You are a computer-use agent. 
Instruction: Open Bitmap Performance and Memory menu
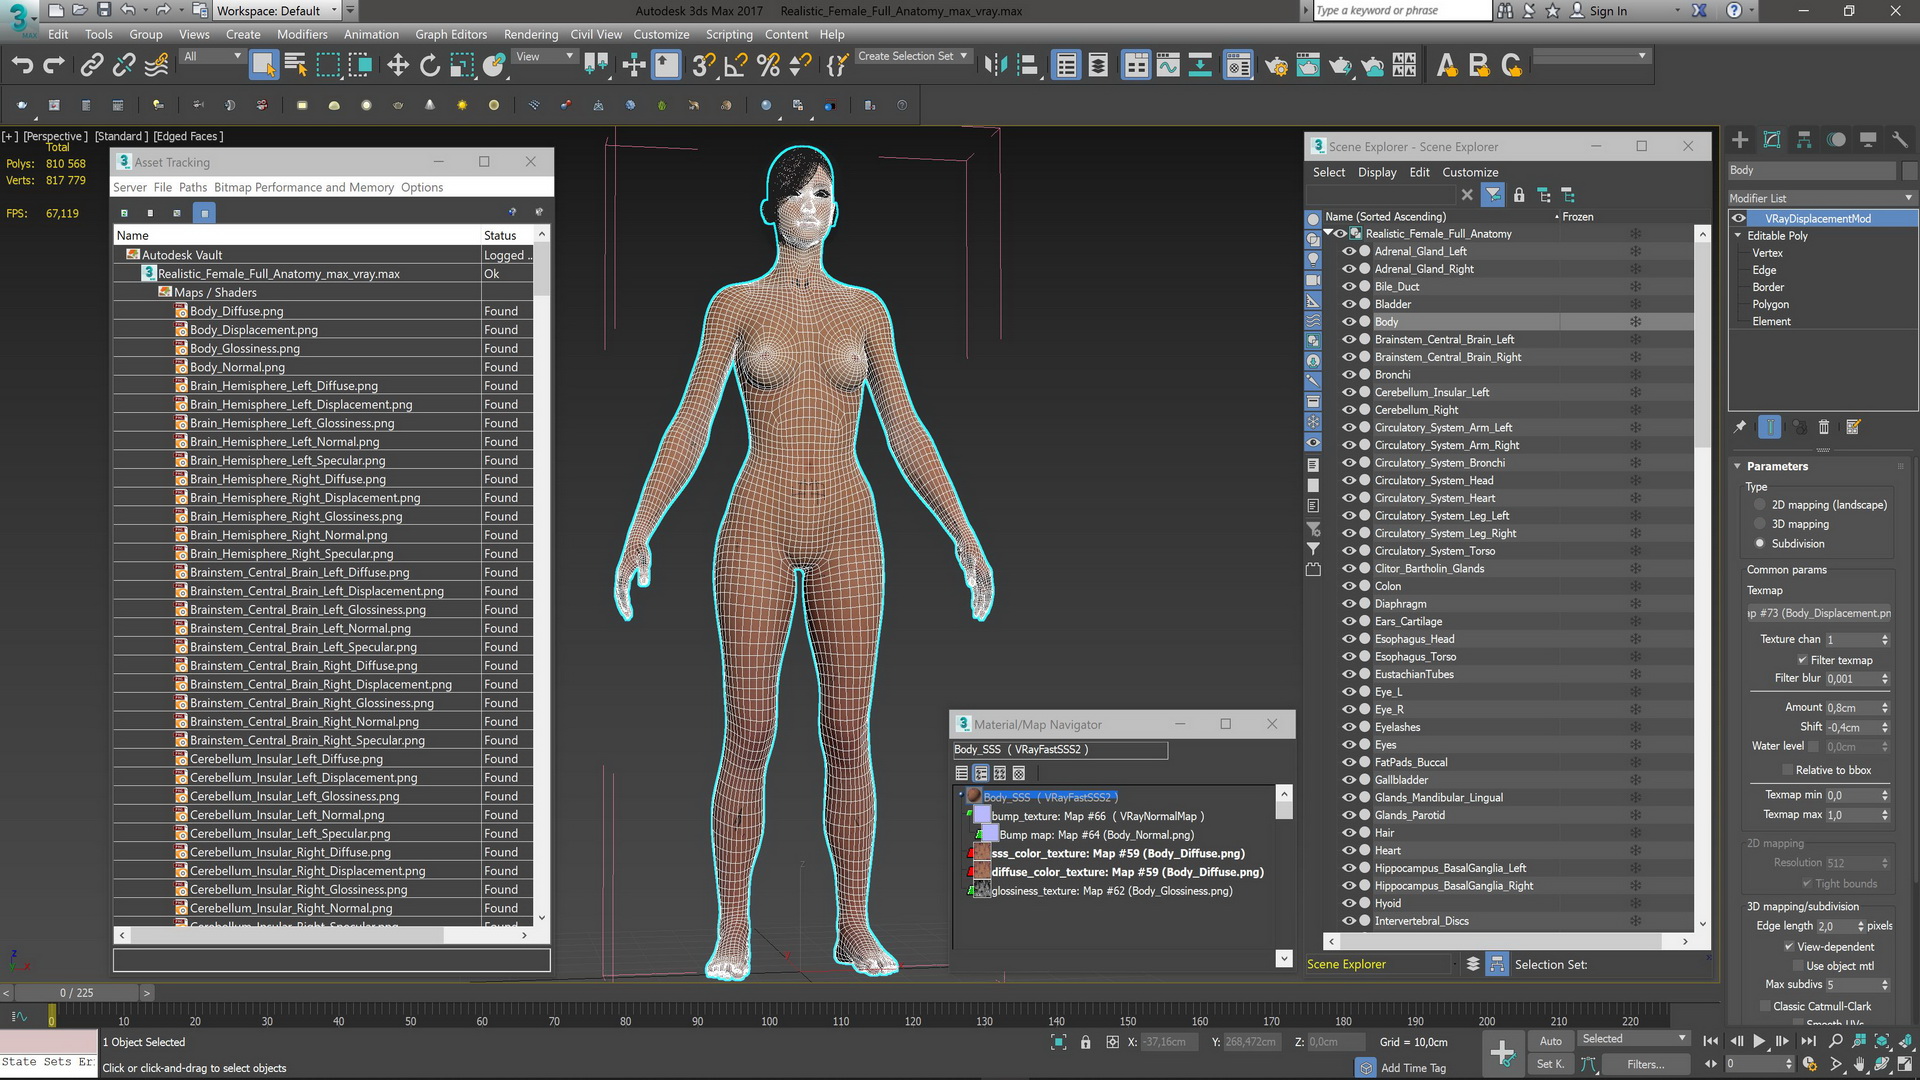pyautogui.click(x=304, y=187)
